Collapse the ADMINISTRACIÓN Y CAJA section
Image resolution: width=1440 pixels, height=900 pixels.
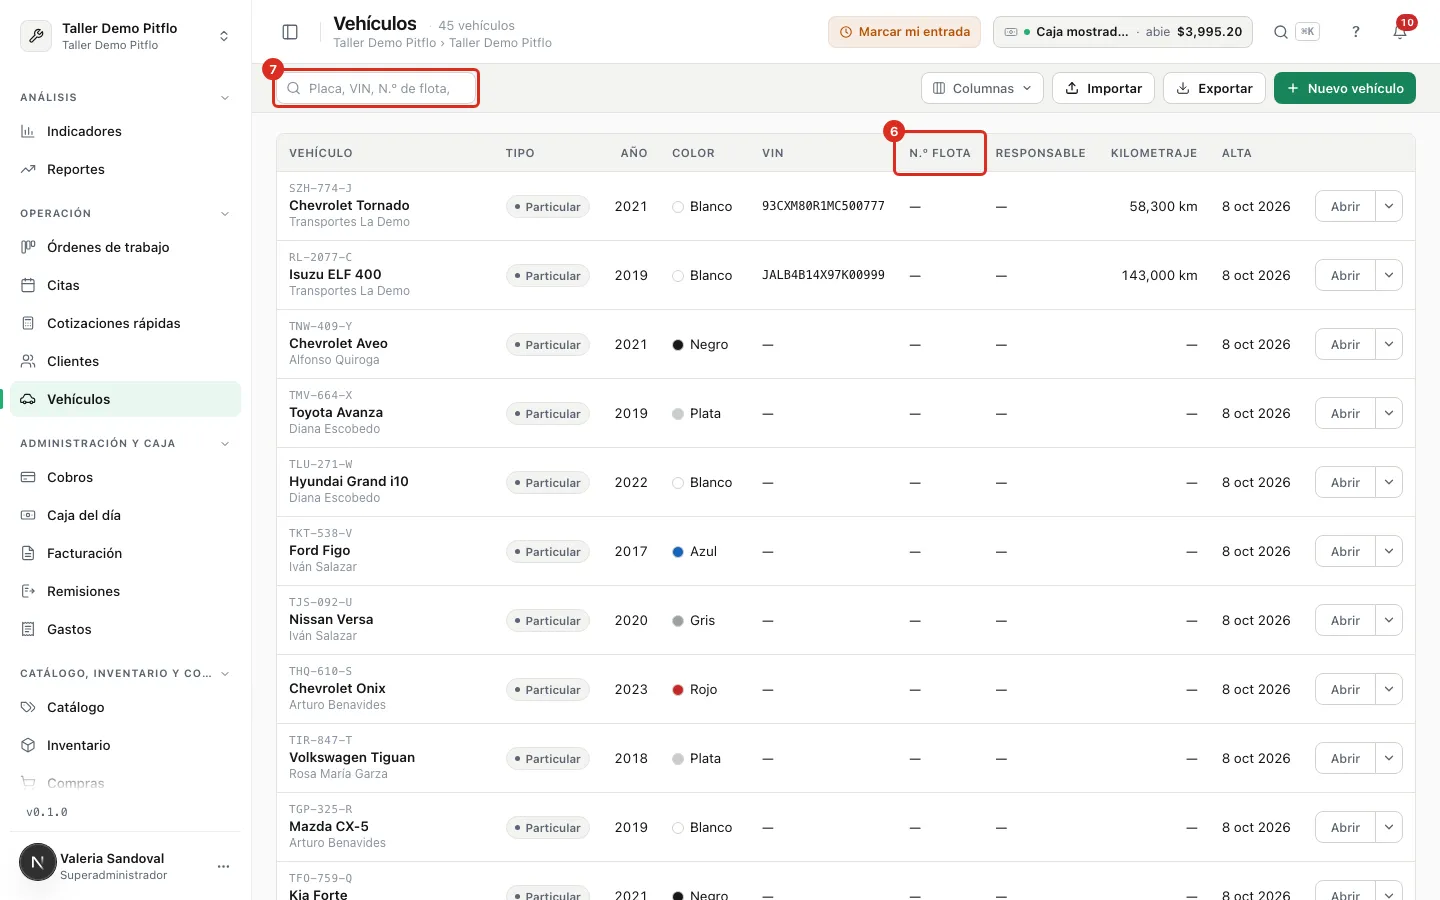(225, 444)
